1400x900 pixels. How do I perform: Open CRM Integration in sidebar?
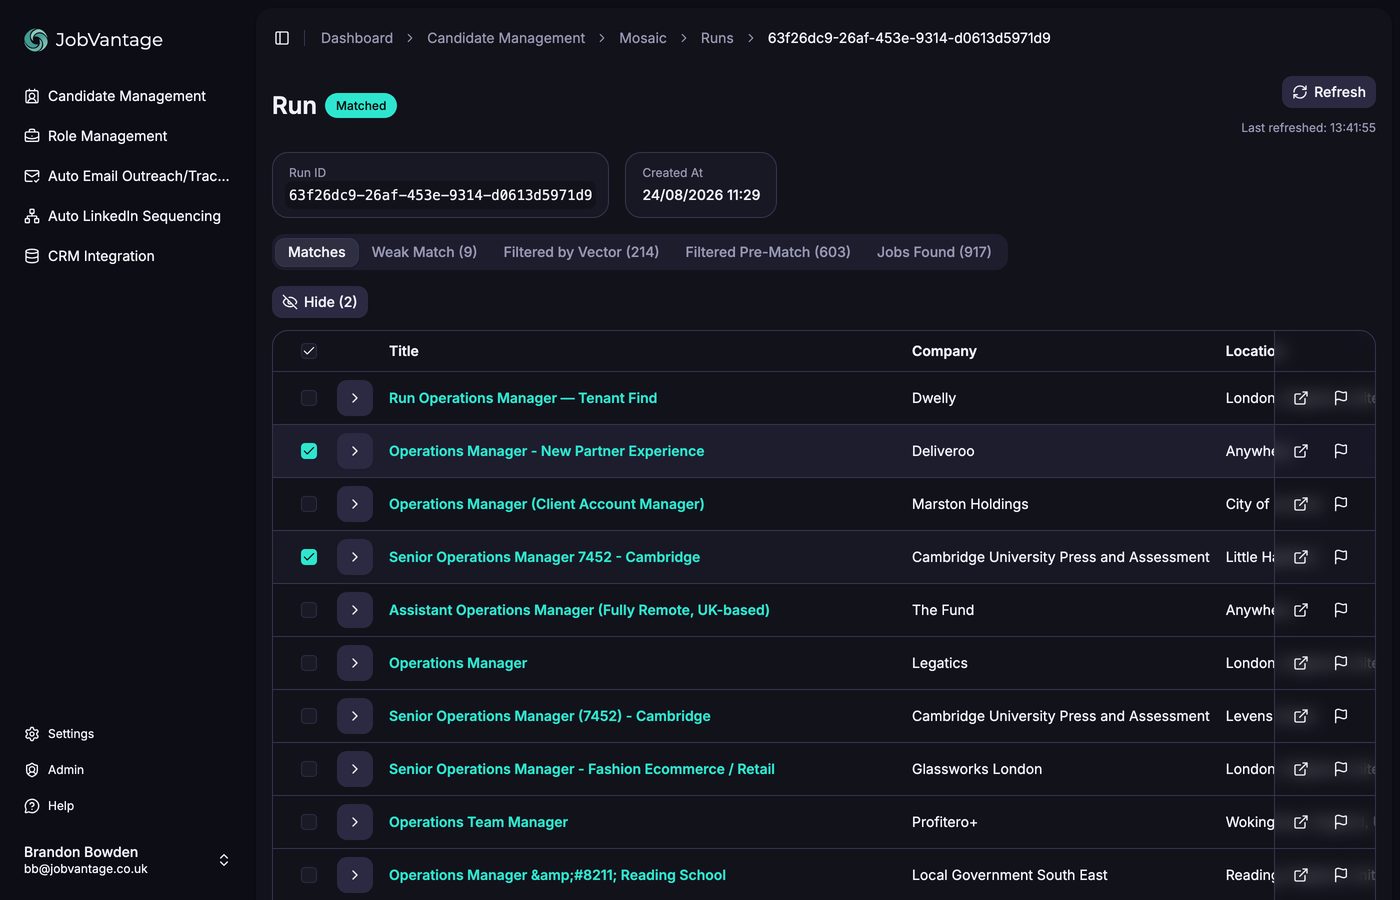(x=89, y=256)
